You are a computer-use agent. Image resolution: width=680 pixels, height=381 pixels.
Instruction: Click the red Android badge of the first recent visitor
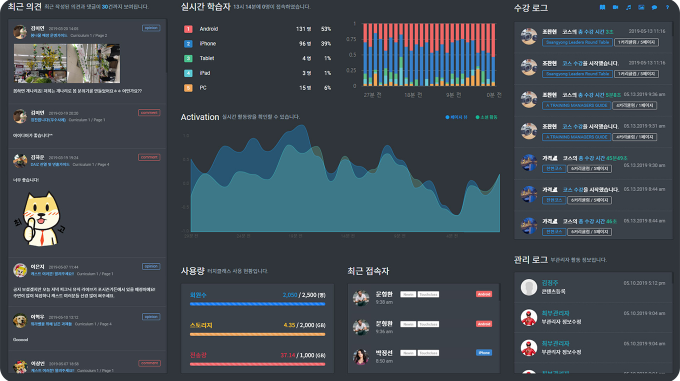484,294
